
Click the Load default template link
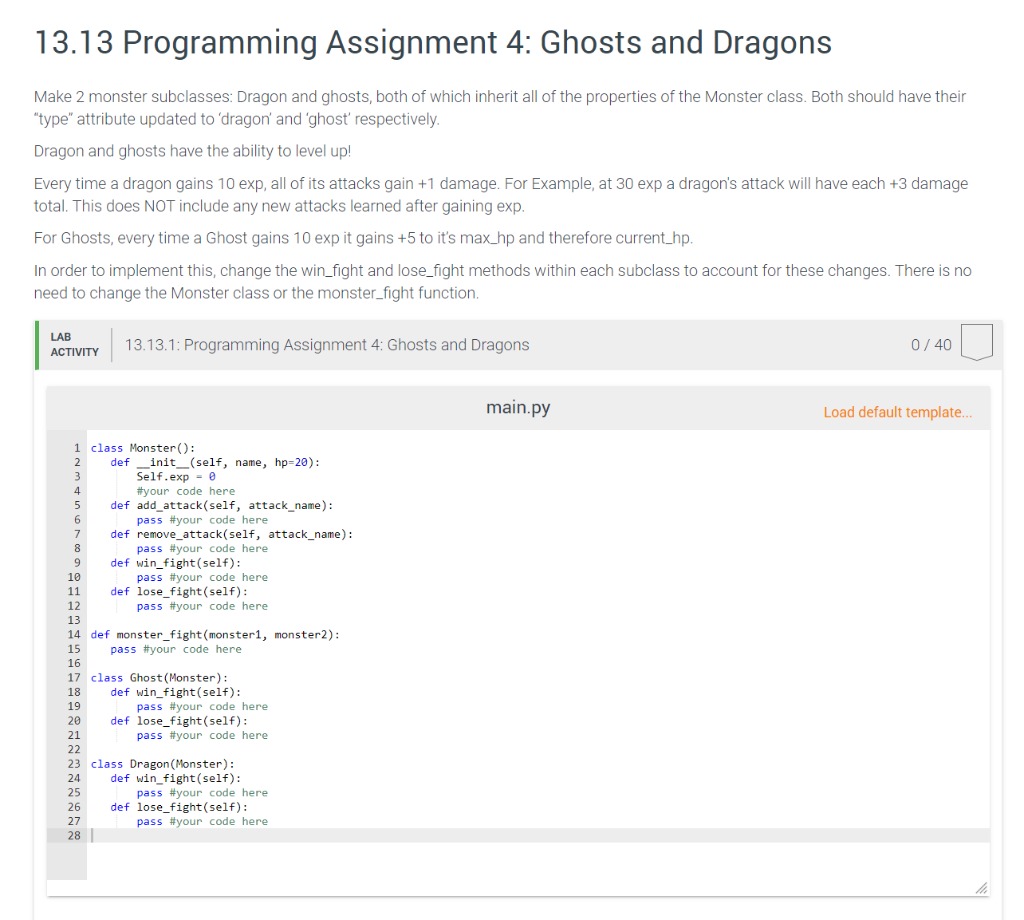(x=896, y=411)
